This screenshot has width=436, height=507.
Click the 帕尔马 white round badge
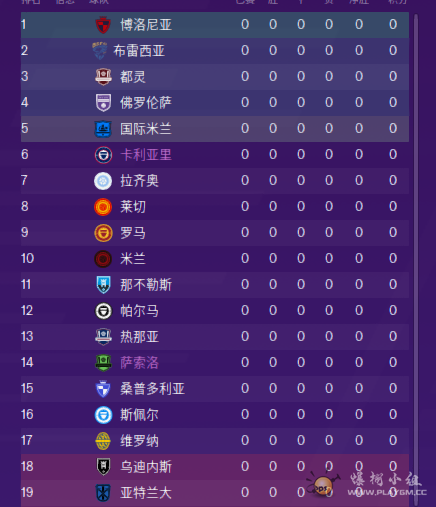(103, 311)
